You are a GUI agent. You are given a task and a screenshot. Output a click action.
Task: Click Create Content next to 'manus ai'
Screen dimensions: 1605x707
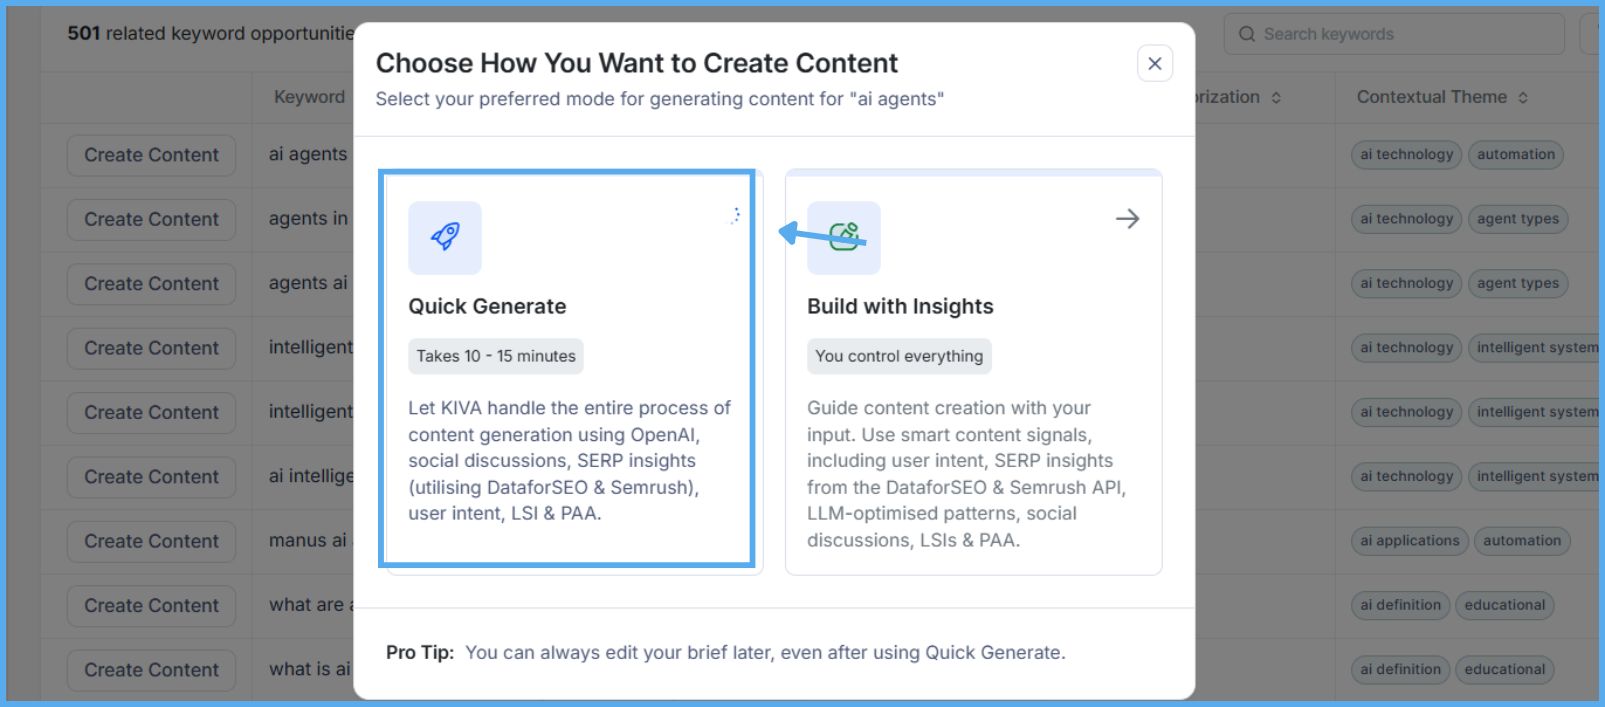(x=150, y=541)
